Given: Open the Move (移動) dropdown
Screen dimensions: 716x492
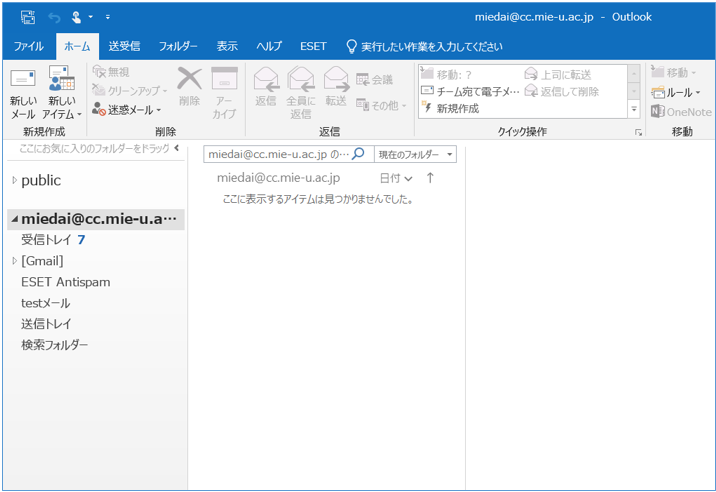Looking at the screenshot, I should tap(673, 72).
